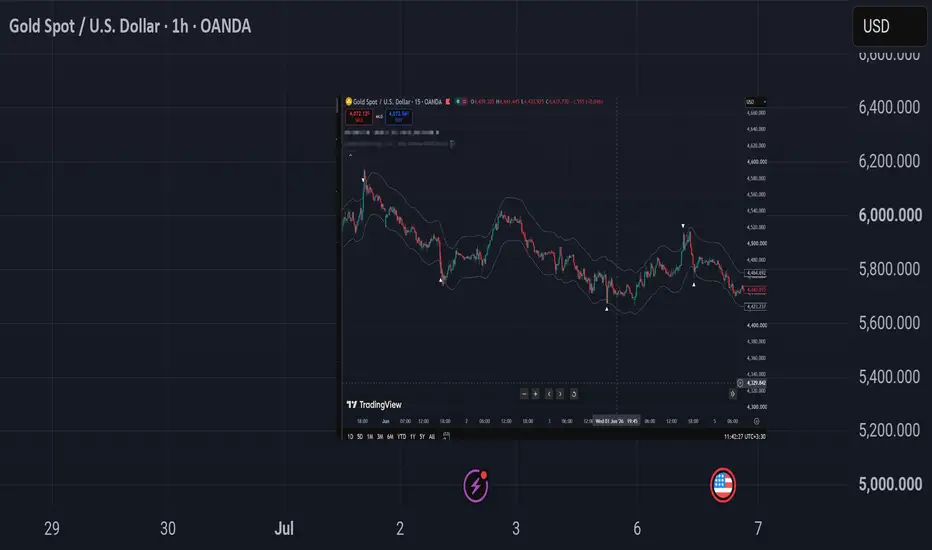Click the red SELL price button
The height and width of the screenshot is (550, 932).
pos(359,117)
